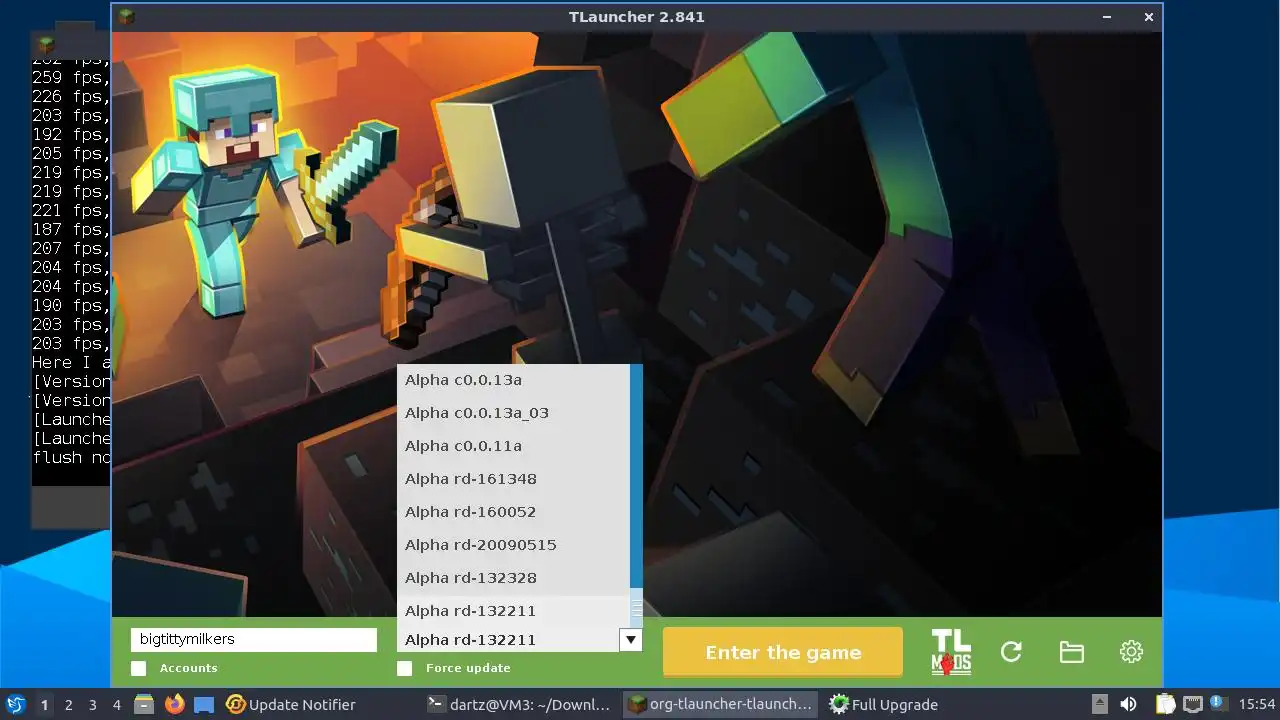The height and width of the screenshot is (720, 1280).
Task: Choose Alpha c0.0.11a from list
Action: [x=513, y=446]
